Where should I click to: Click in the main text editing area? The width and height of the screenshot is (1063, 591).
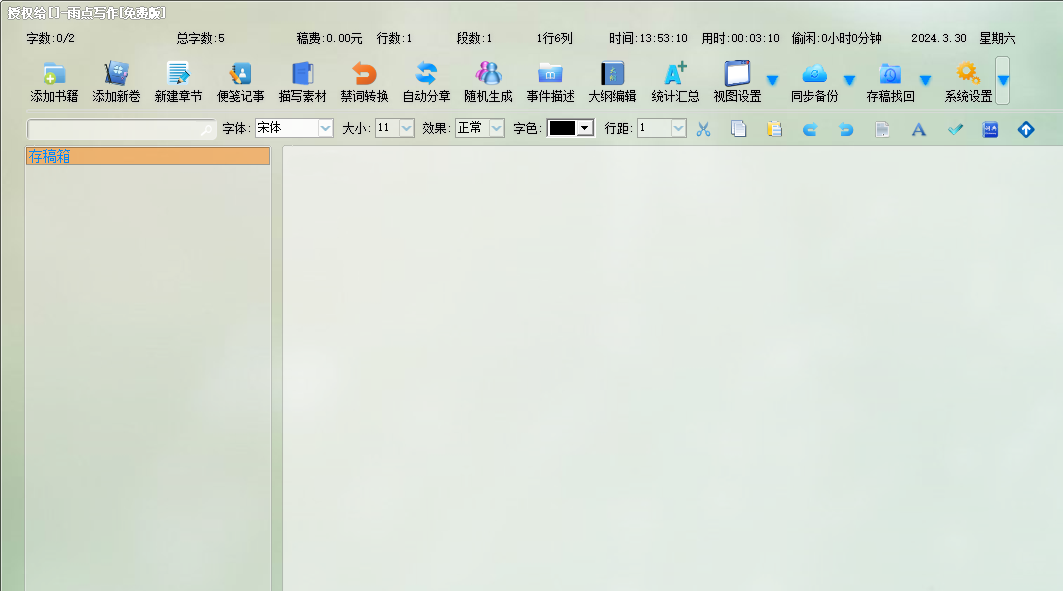coord(672,368)
